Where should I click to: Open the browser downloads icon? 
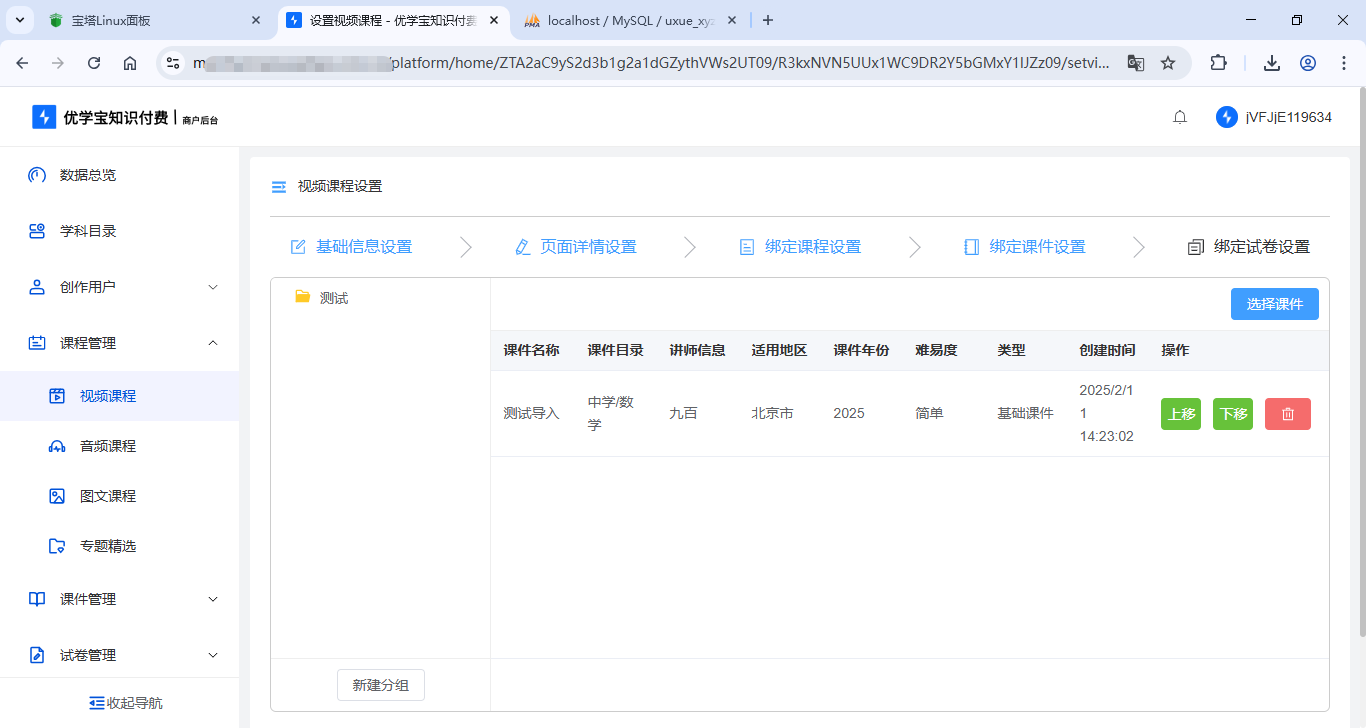(1271, 63)
